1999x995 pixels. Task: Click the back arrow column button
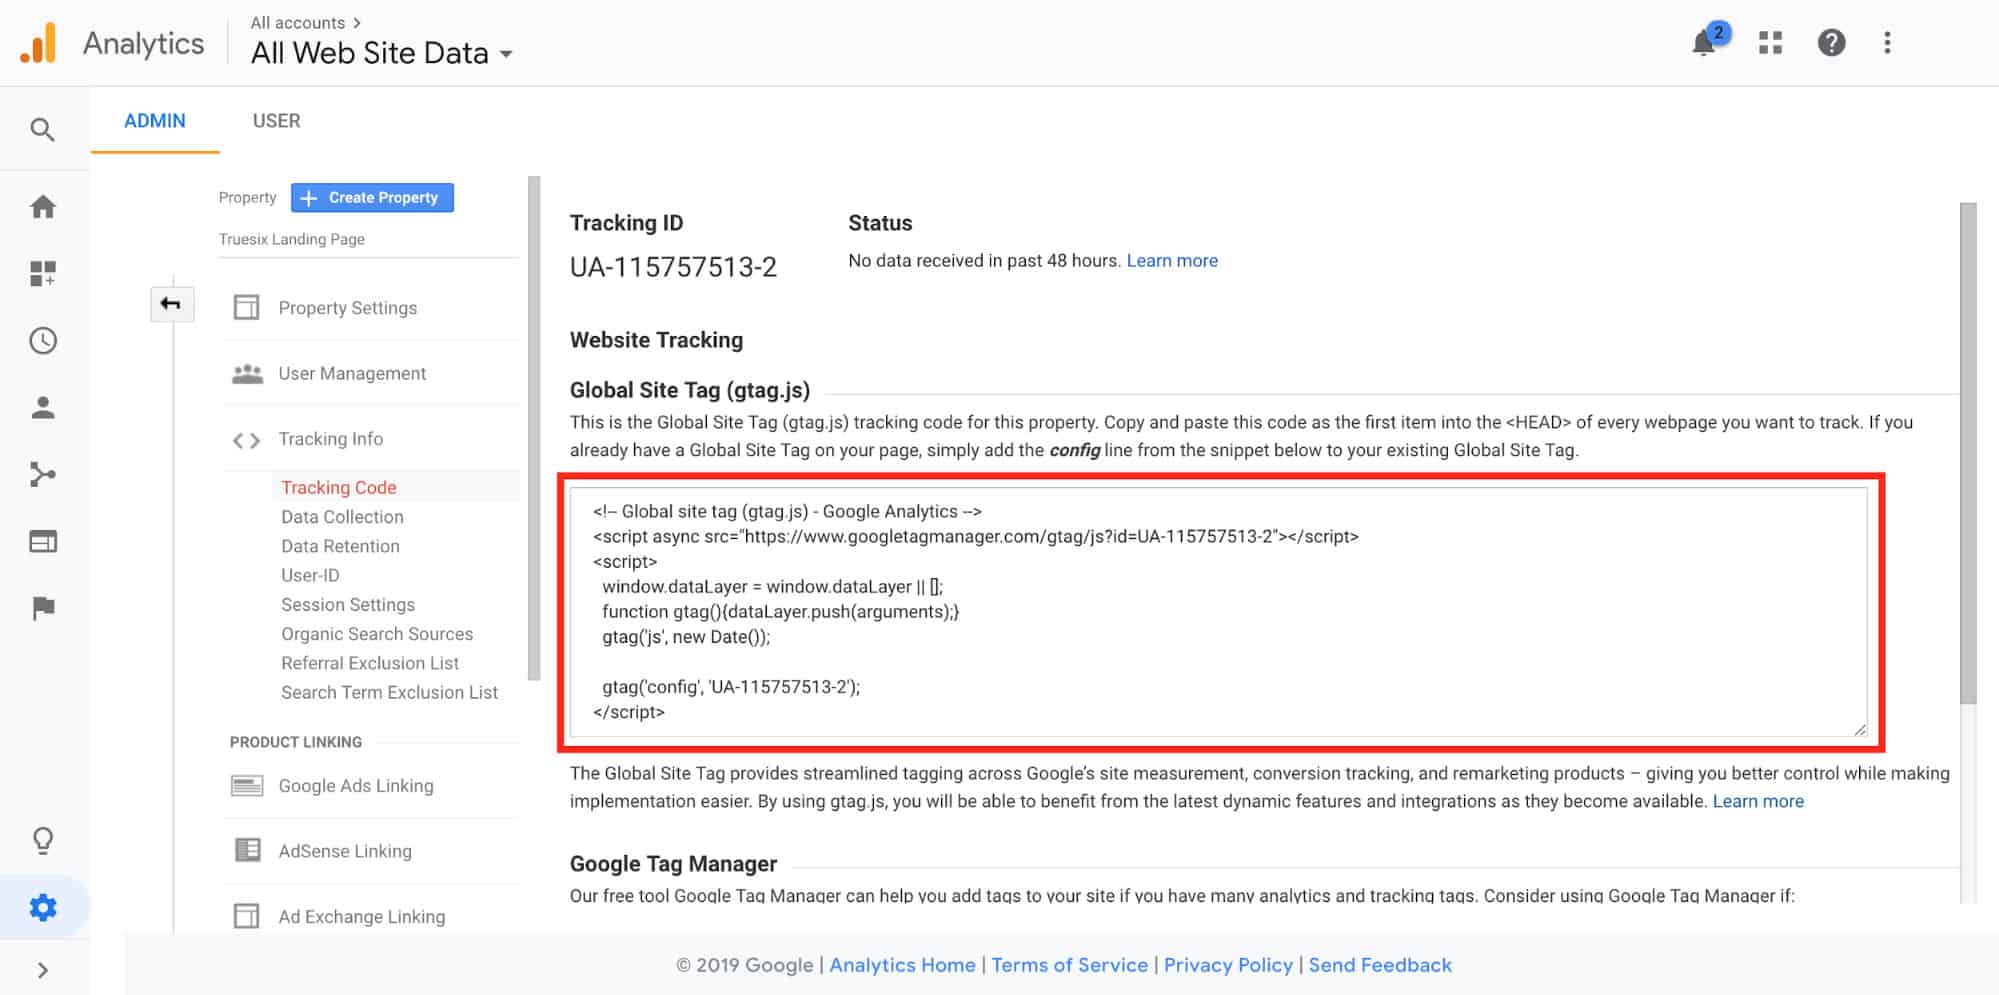(171, 304)
